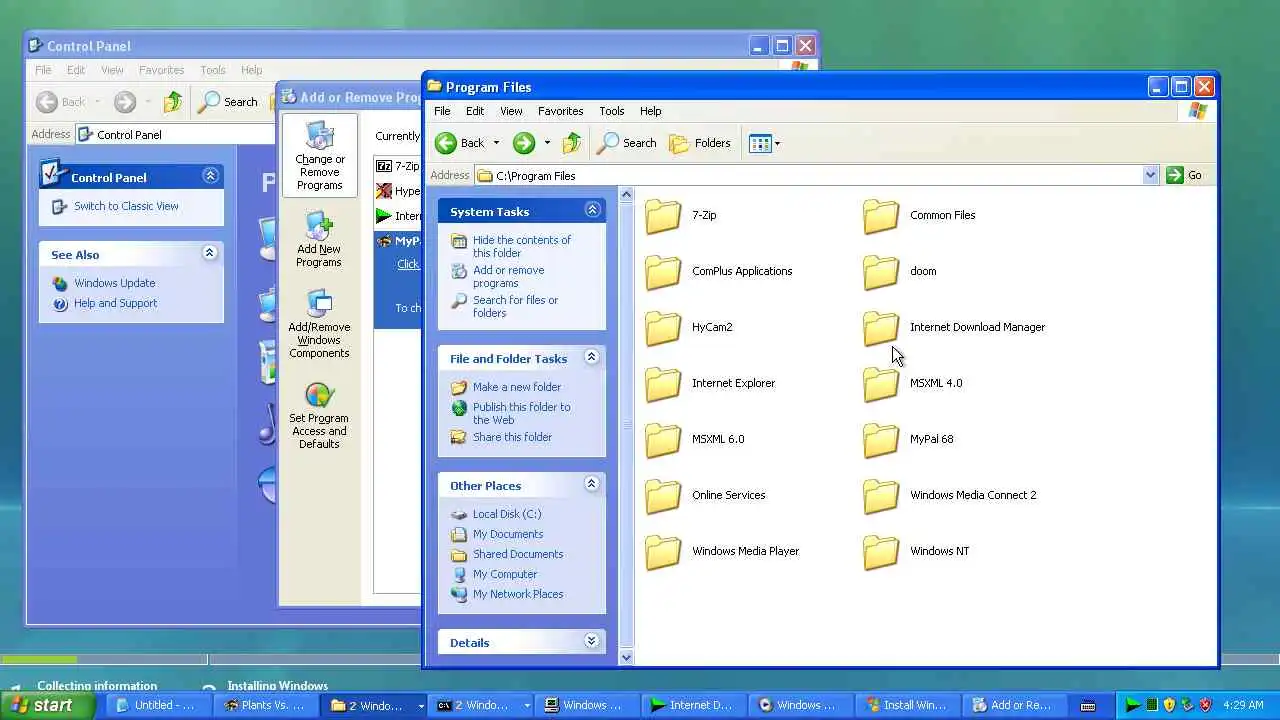Open Back history dropdown arrow in Program Files

(x=496, y=143)
